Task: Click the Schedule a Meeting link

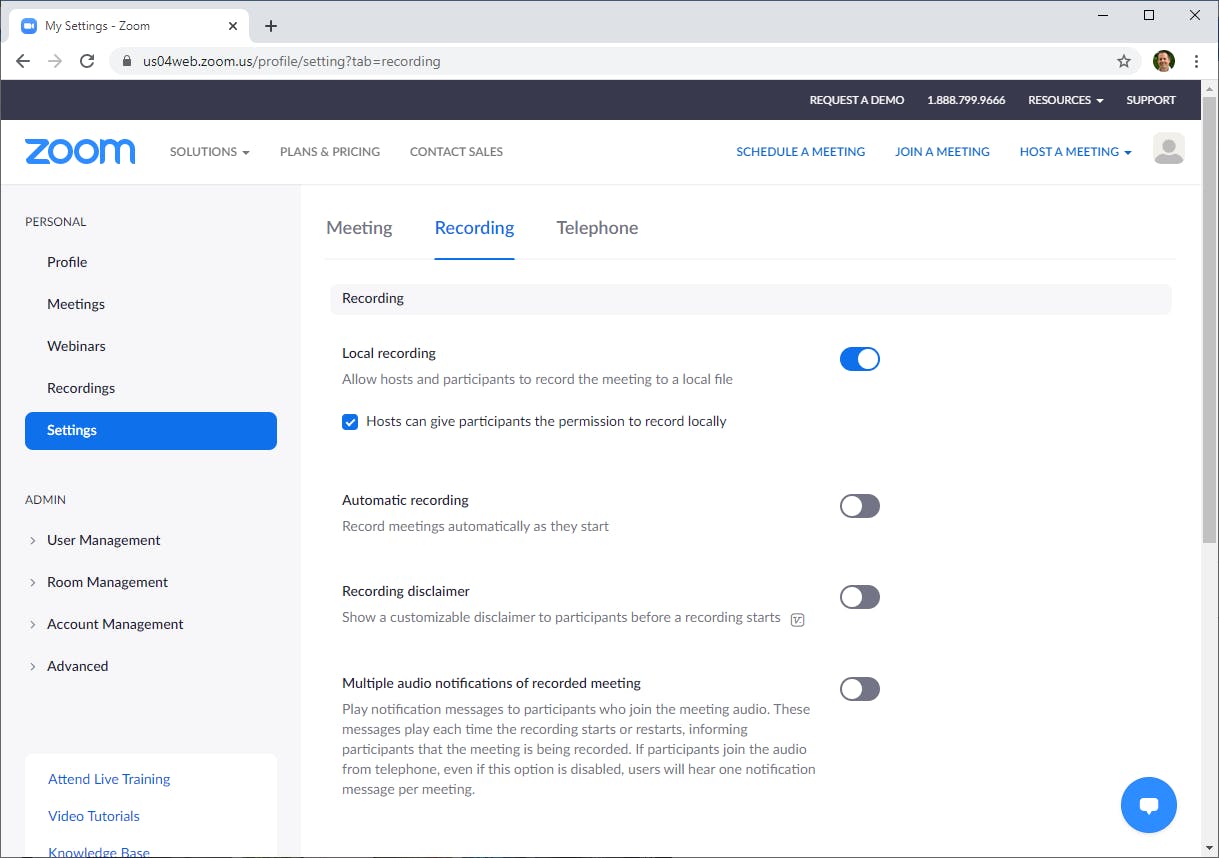Action: (x=800, y=152)
